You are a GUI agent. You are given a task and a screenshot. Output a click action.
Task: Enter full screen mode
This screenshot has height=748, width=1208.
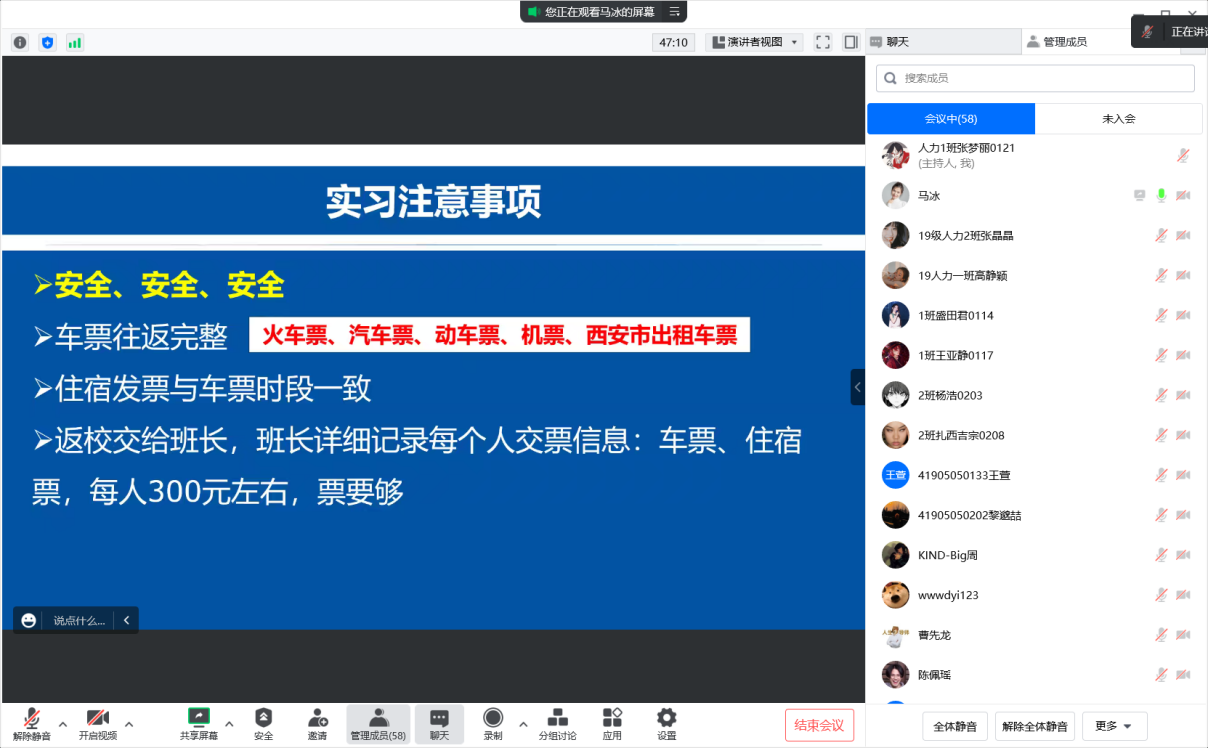point(823,42)
